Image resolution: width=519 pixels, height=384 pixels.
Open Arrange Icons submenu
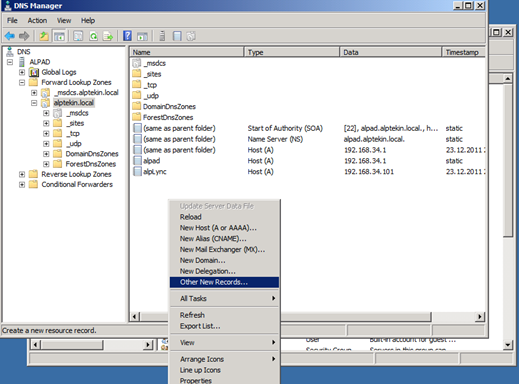tap(224, 359)
